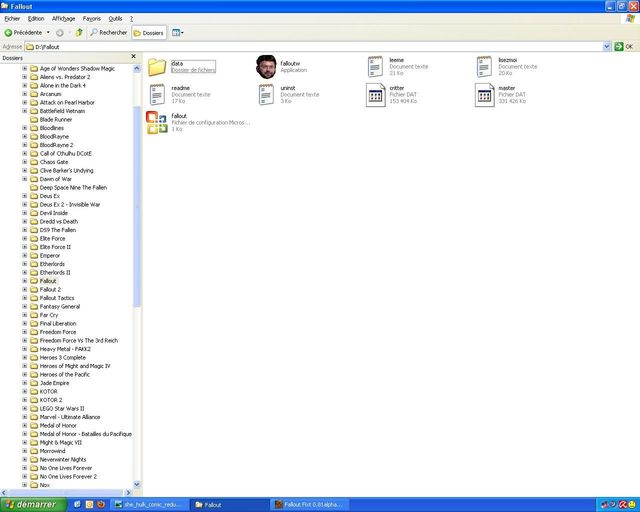Viewport: 640px width, 512px height.
Task: Open the Edition menu
Action: [x=36, y=19]
